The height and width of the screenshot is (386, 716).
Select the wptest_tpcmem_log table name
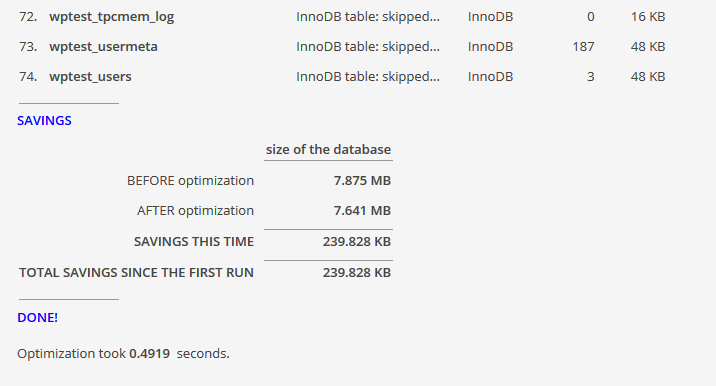[111, 17]
